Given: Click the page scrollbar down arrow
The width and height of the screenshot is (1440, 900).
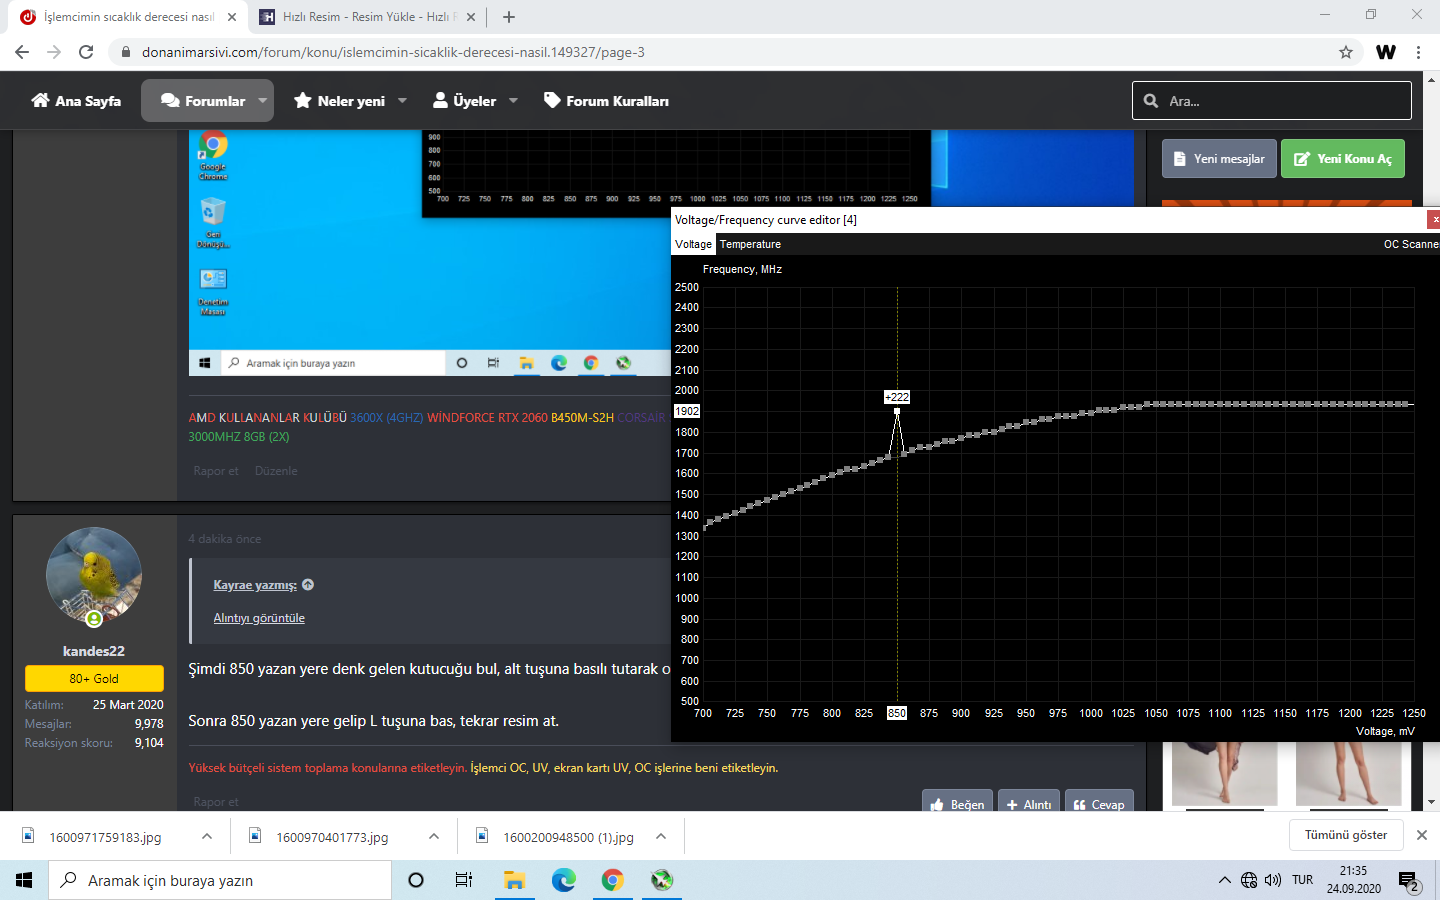Looking at the screenshot, I should click(x=1432, y=802).
